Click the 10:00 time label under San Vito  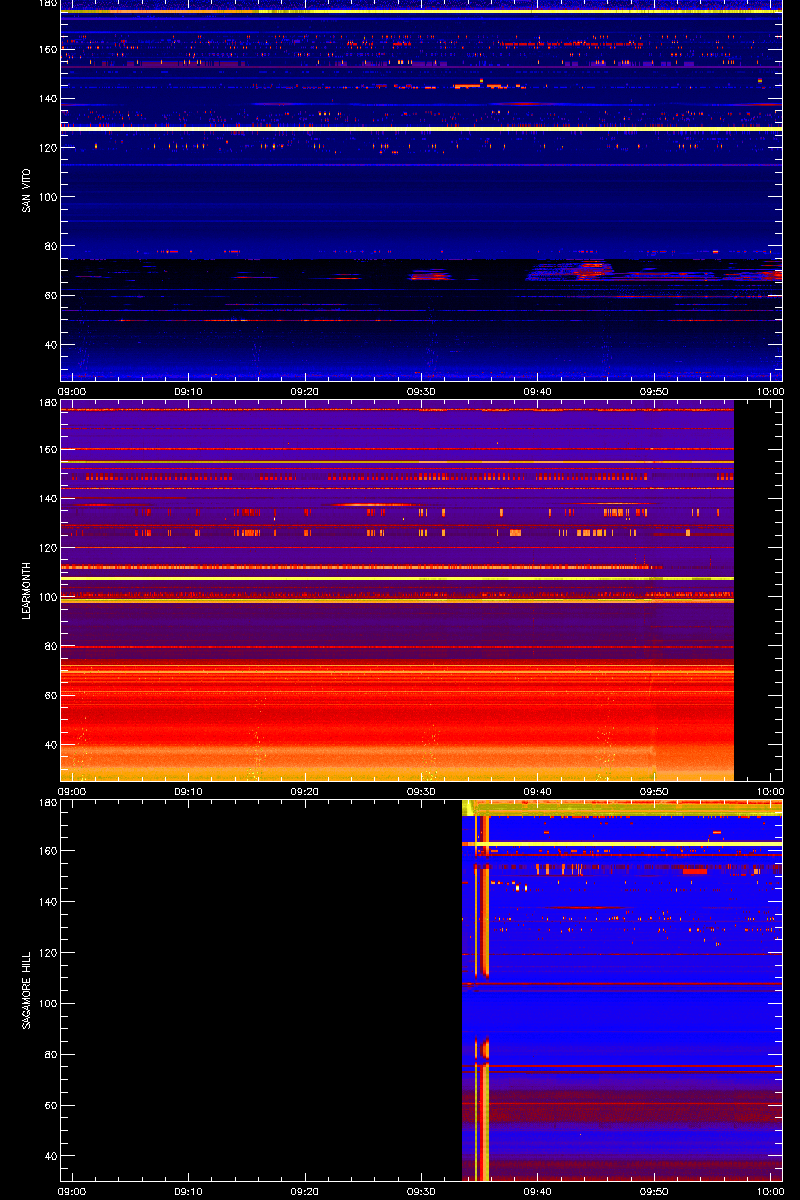point(770,391)
